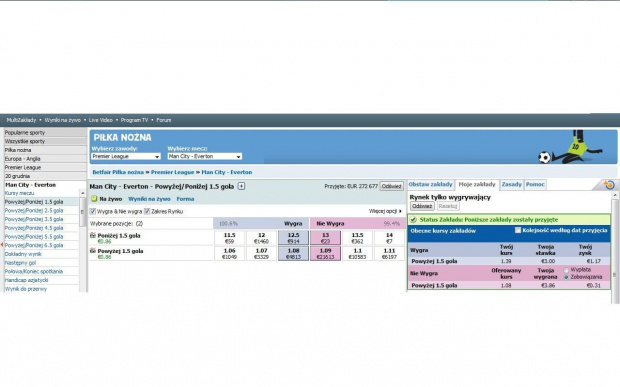Open Wynik do przerwy market
This screenshot has width=620, height=387.
[x=26, y=289]
